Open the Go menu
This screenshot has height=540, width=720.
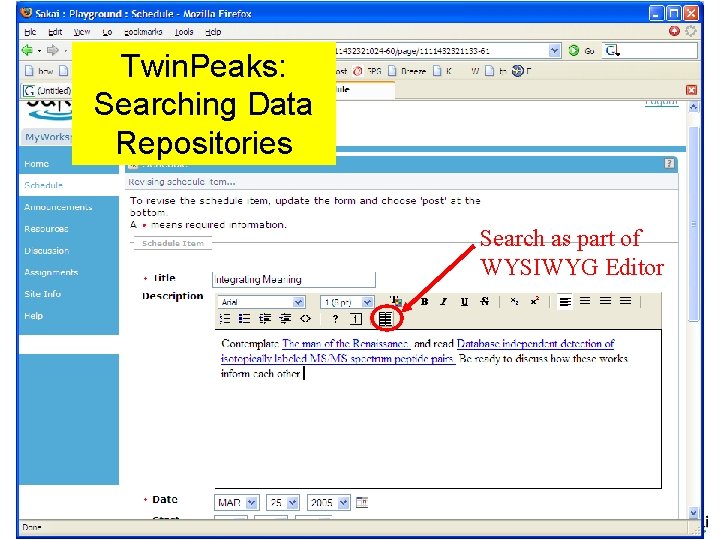coord(107,32)
